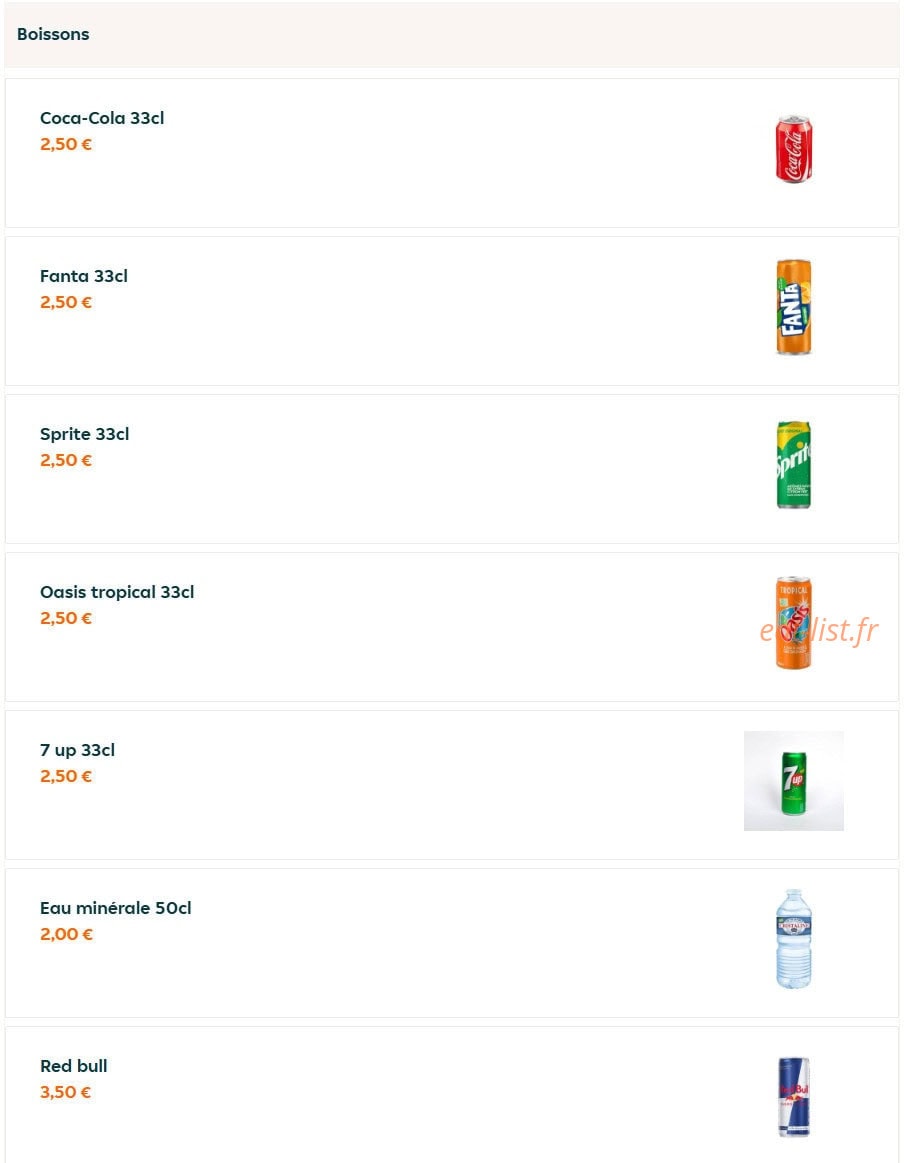Open the Sprite 33cl item name
This screenshot has width=904, height=1163.
click(x=85, y=434)
